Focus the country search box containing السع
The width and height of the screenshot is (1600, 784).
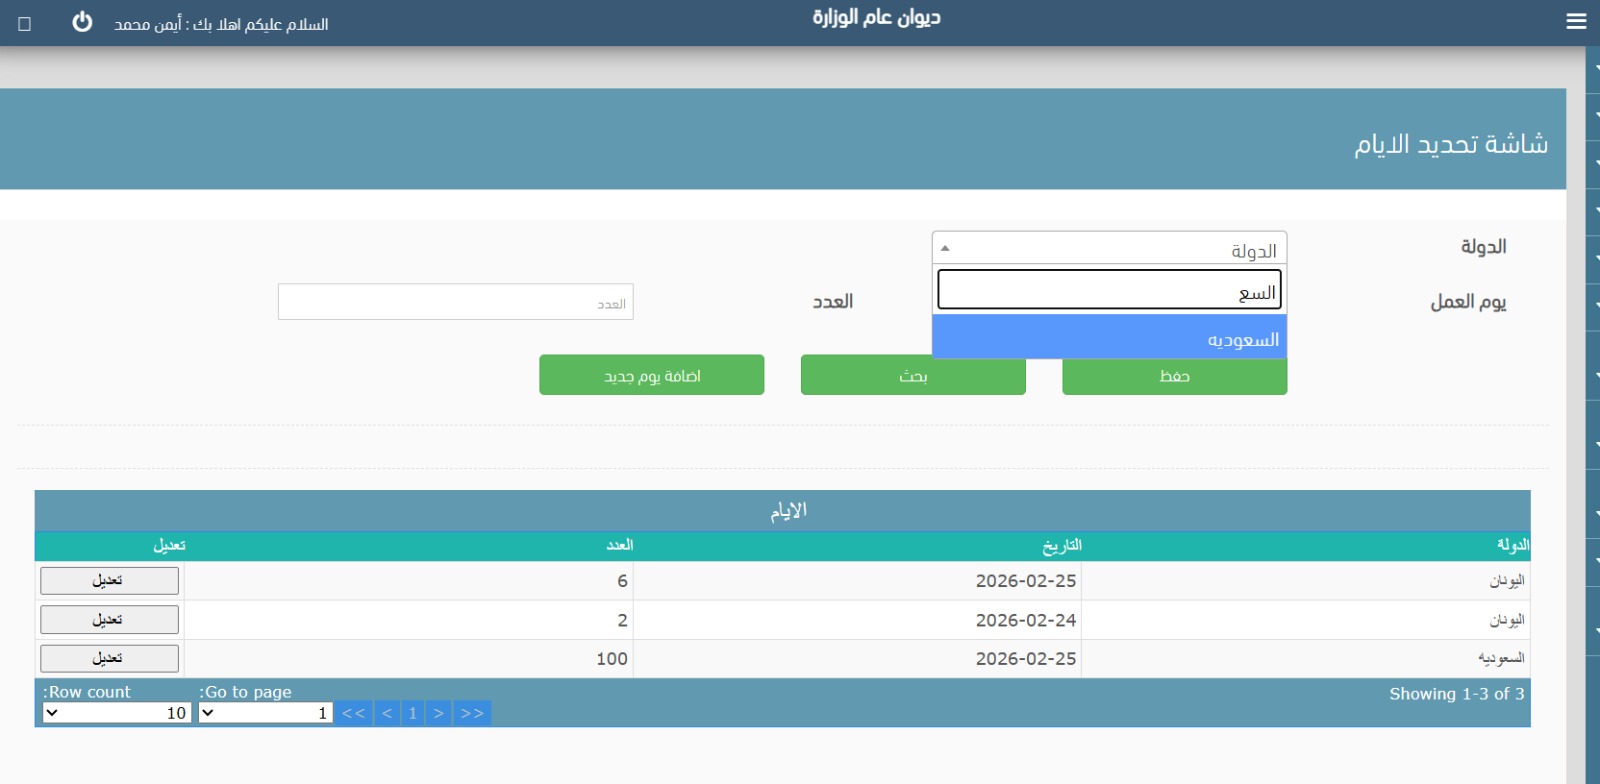click(x=1108, y=291)
